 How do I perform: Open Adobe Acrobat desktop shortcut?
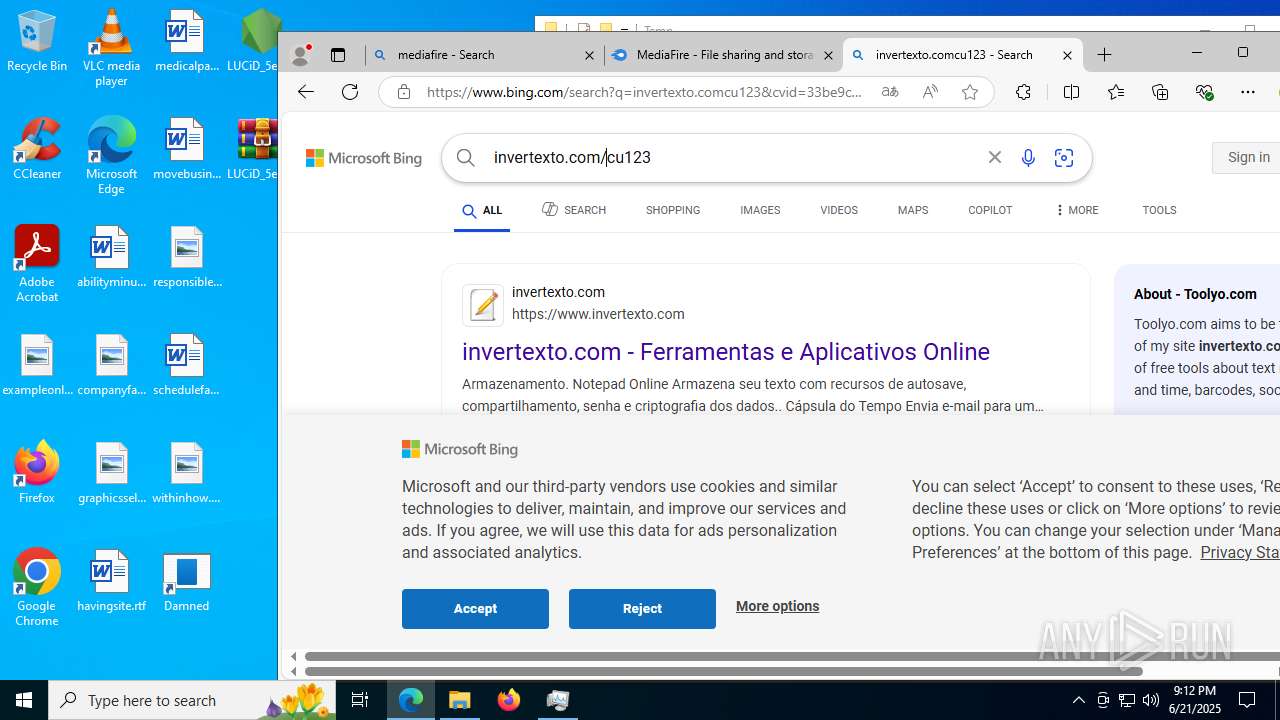[x=37, y=263]
